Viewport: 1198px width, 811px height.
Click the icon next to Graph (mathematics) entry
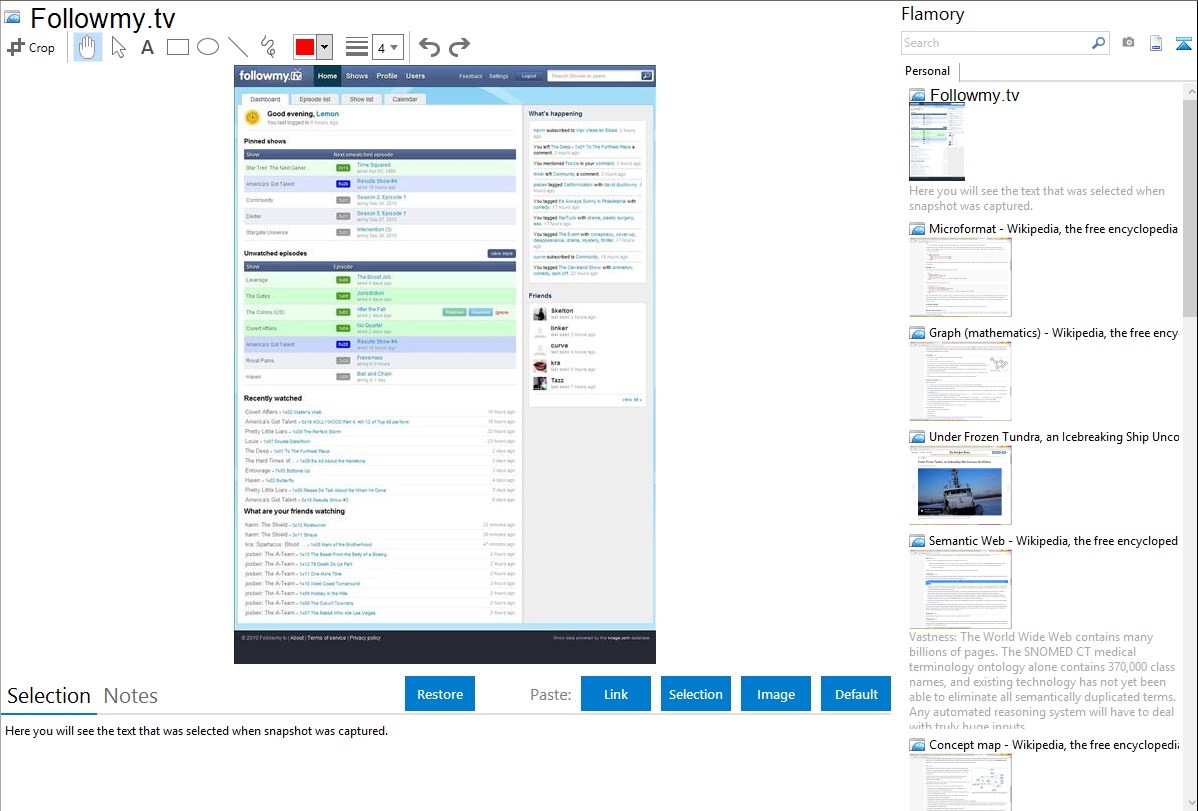(x=917, y=333)
